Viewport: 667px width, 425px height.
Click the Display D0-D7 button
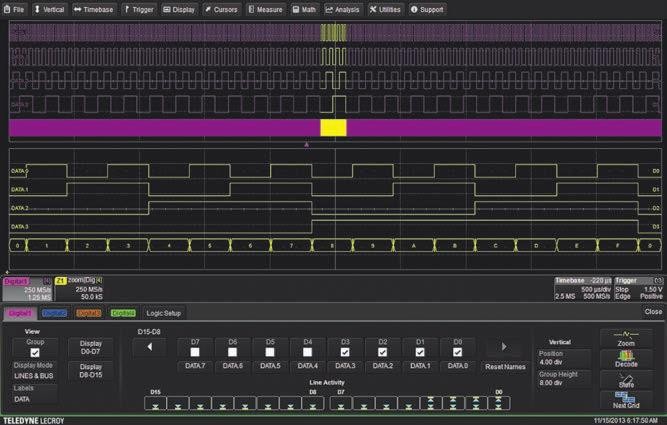[91, 347]
